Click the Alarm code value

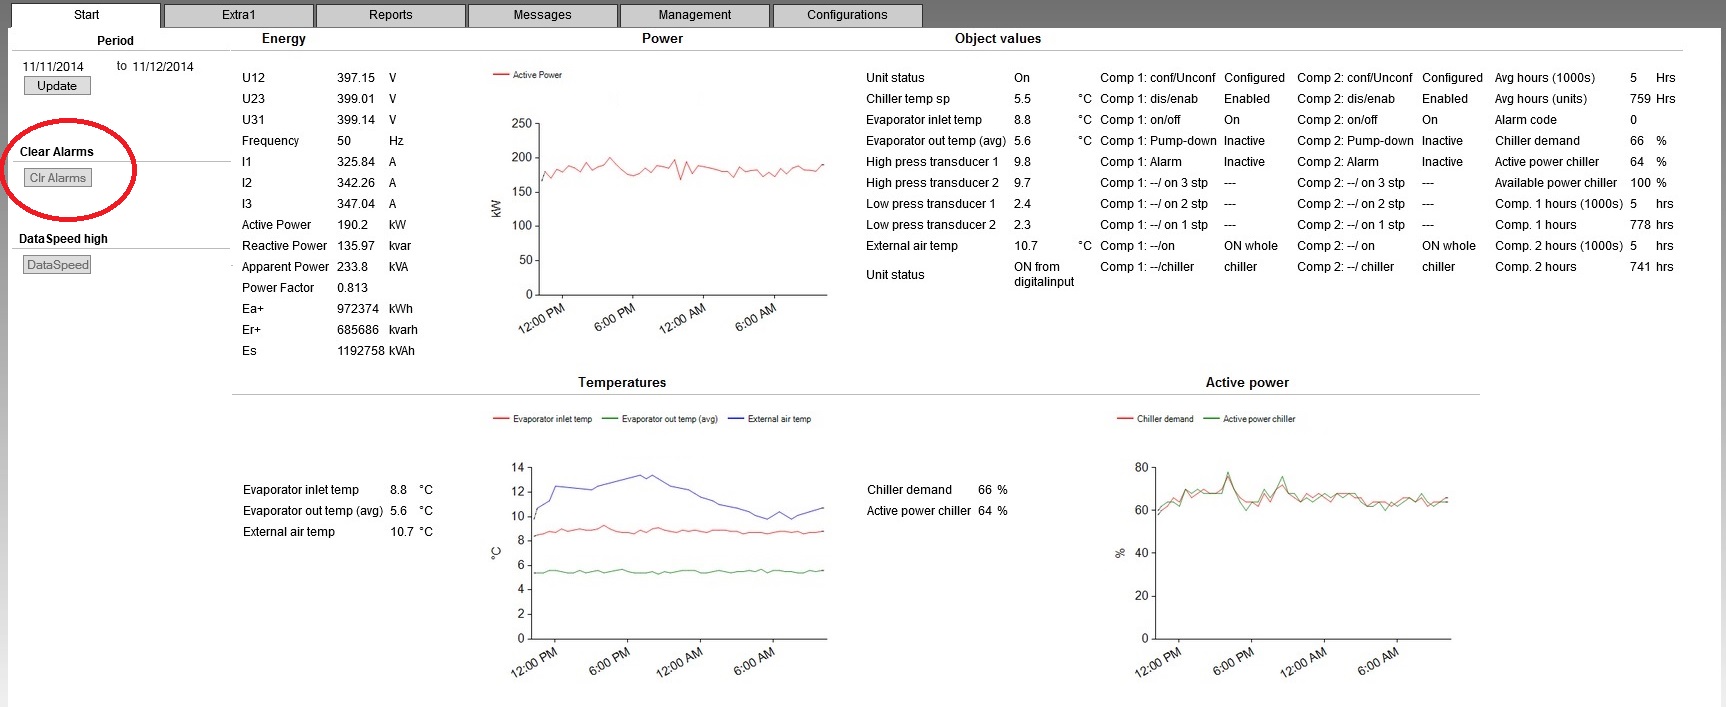tap(1634, 120)
